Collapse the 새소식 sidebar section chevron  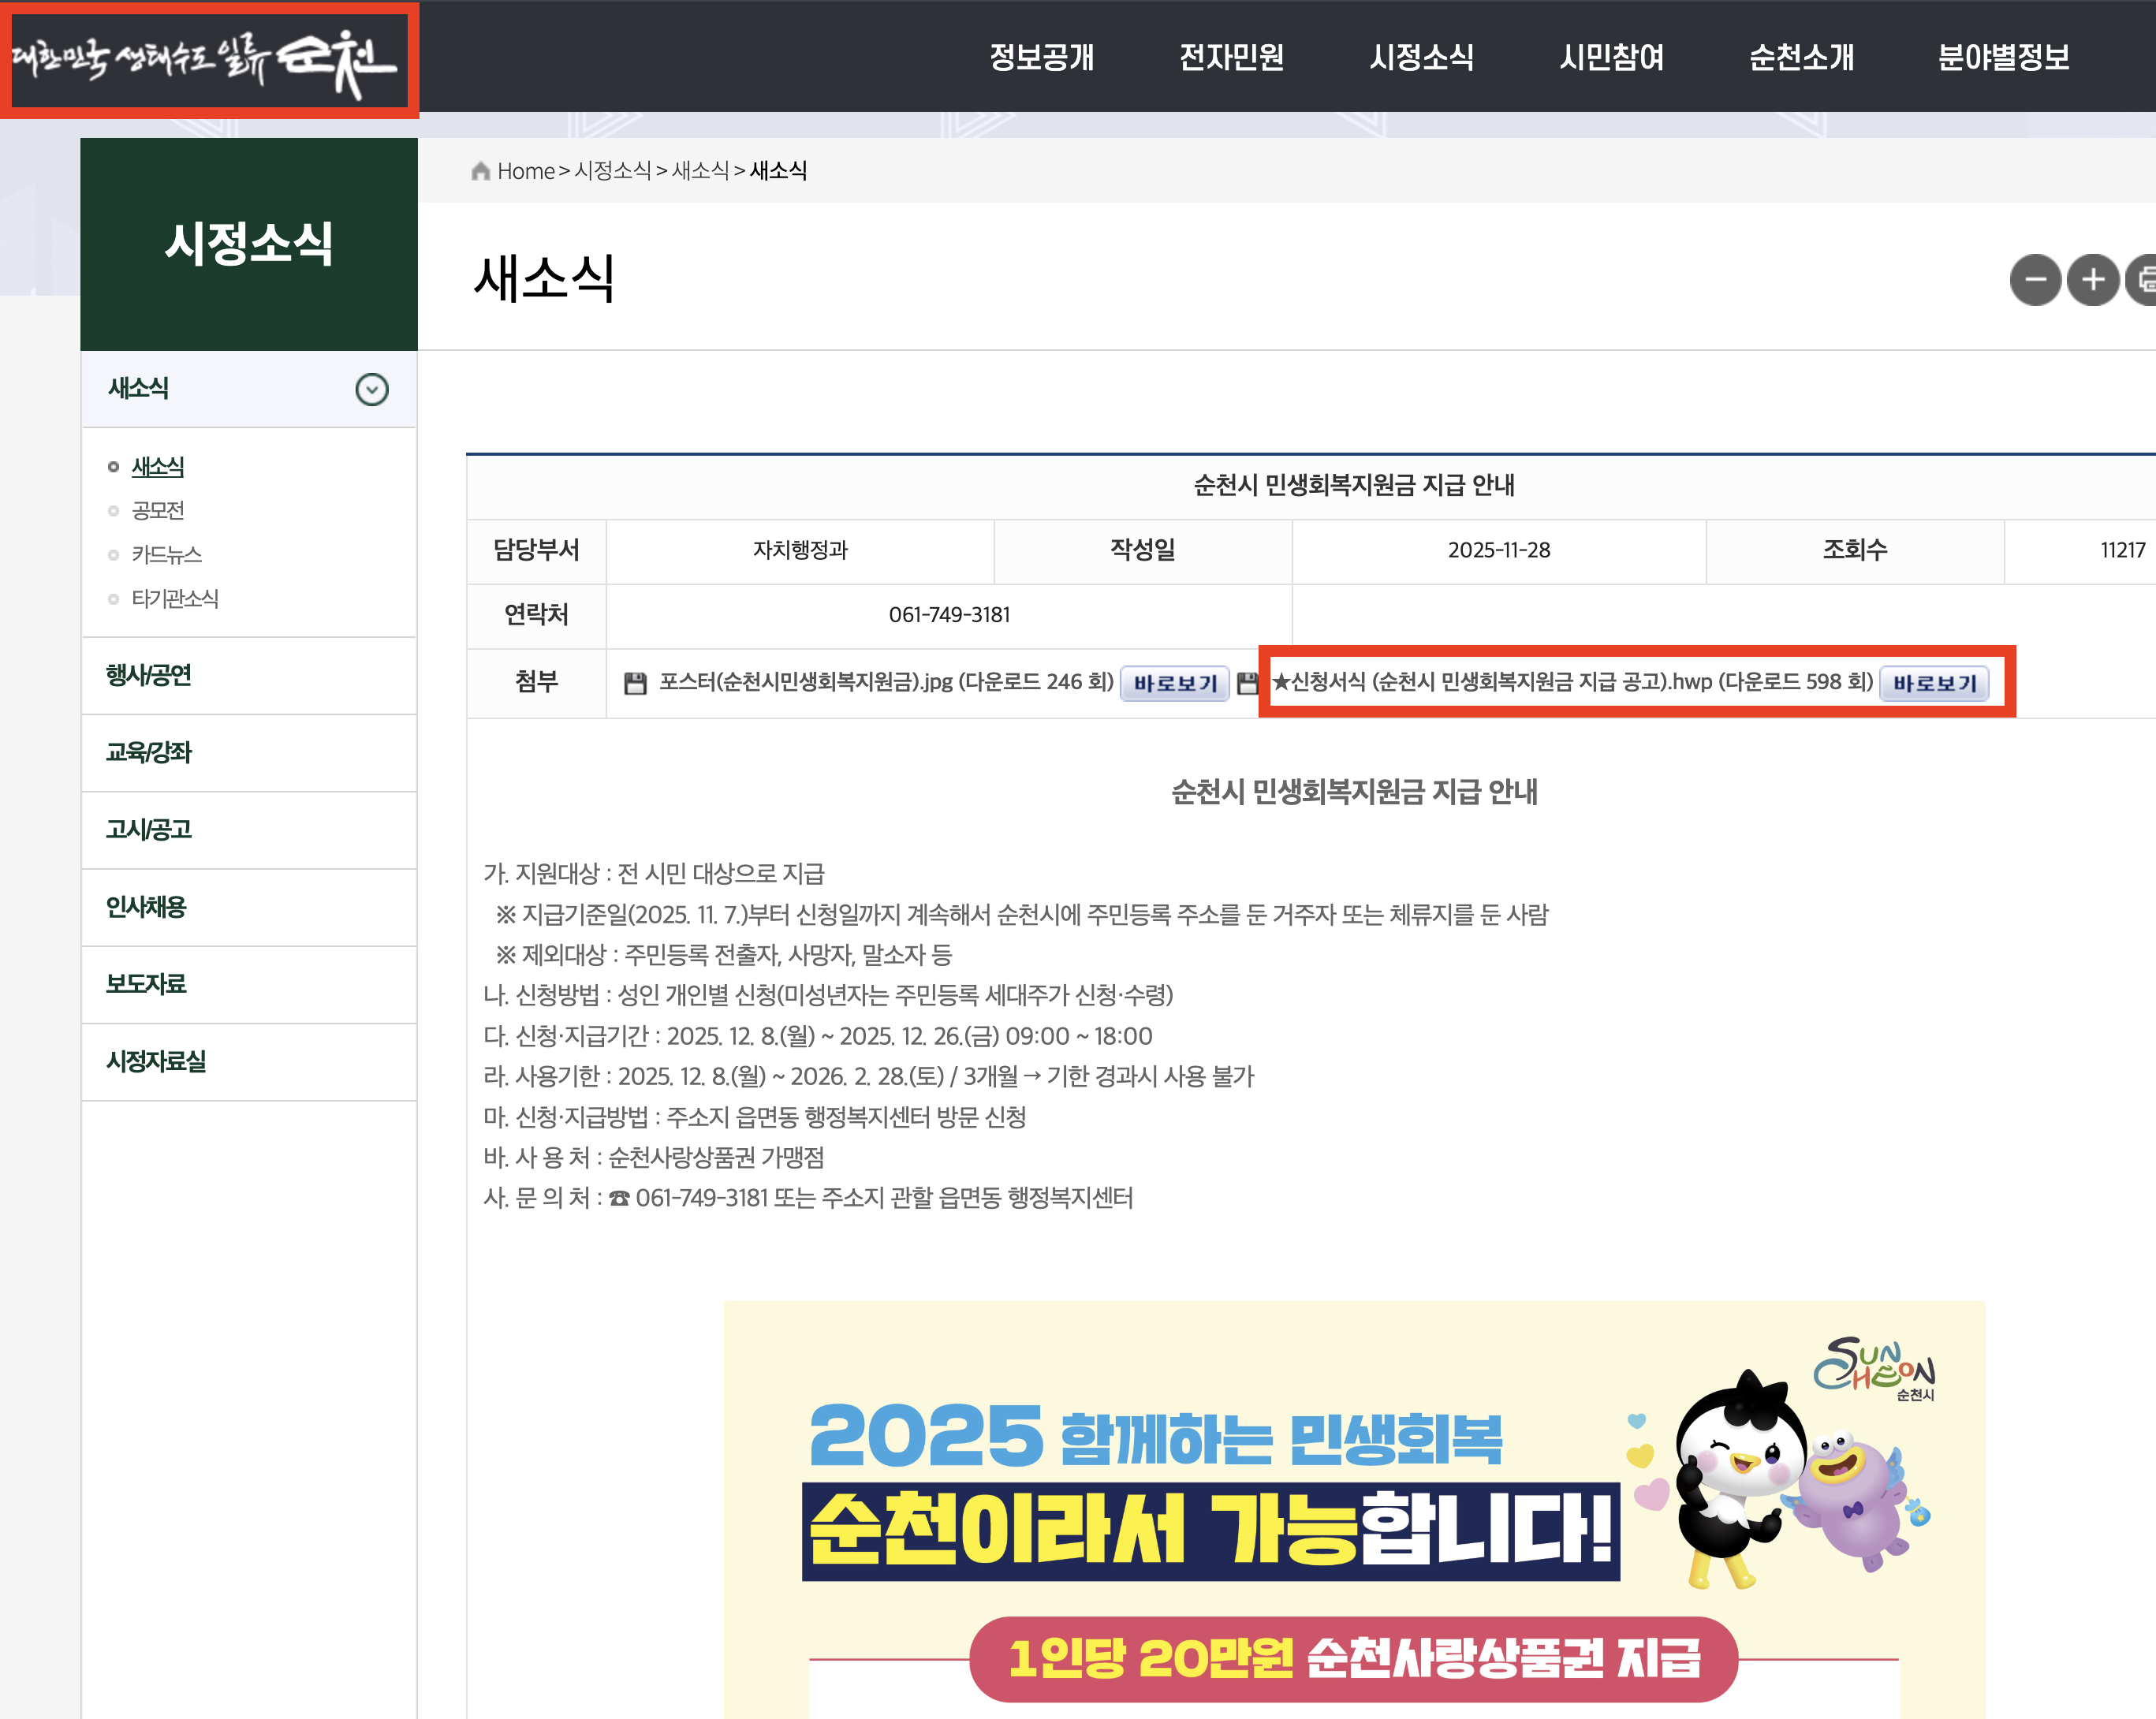372,389
